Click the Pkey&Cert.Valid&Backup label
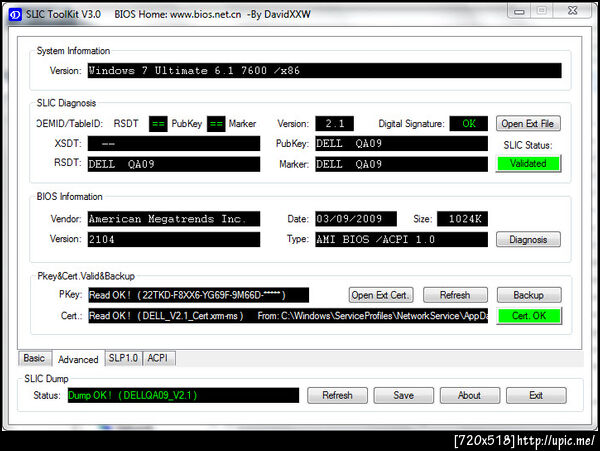 [86, 276]
